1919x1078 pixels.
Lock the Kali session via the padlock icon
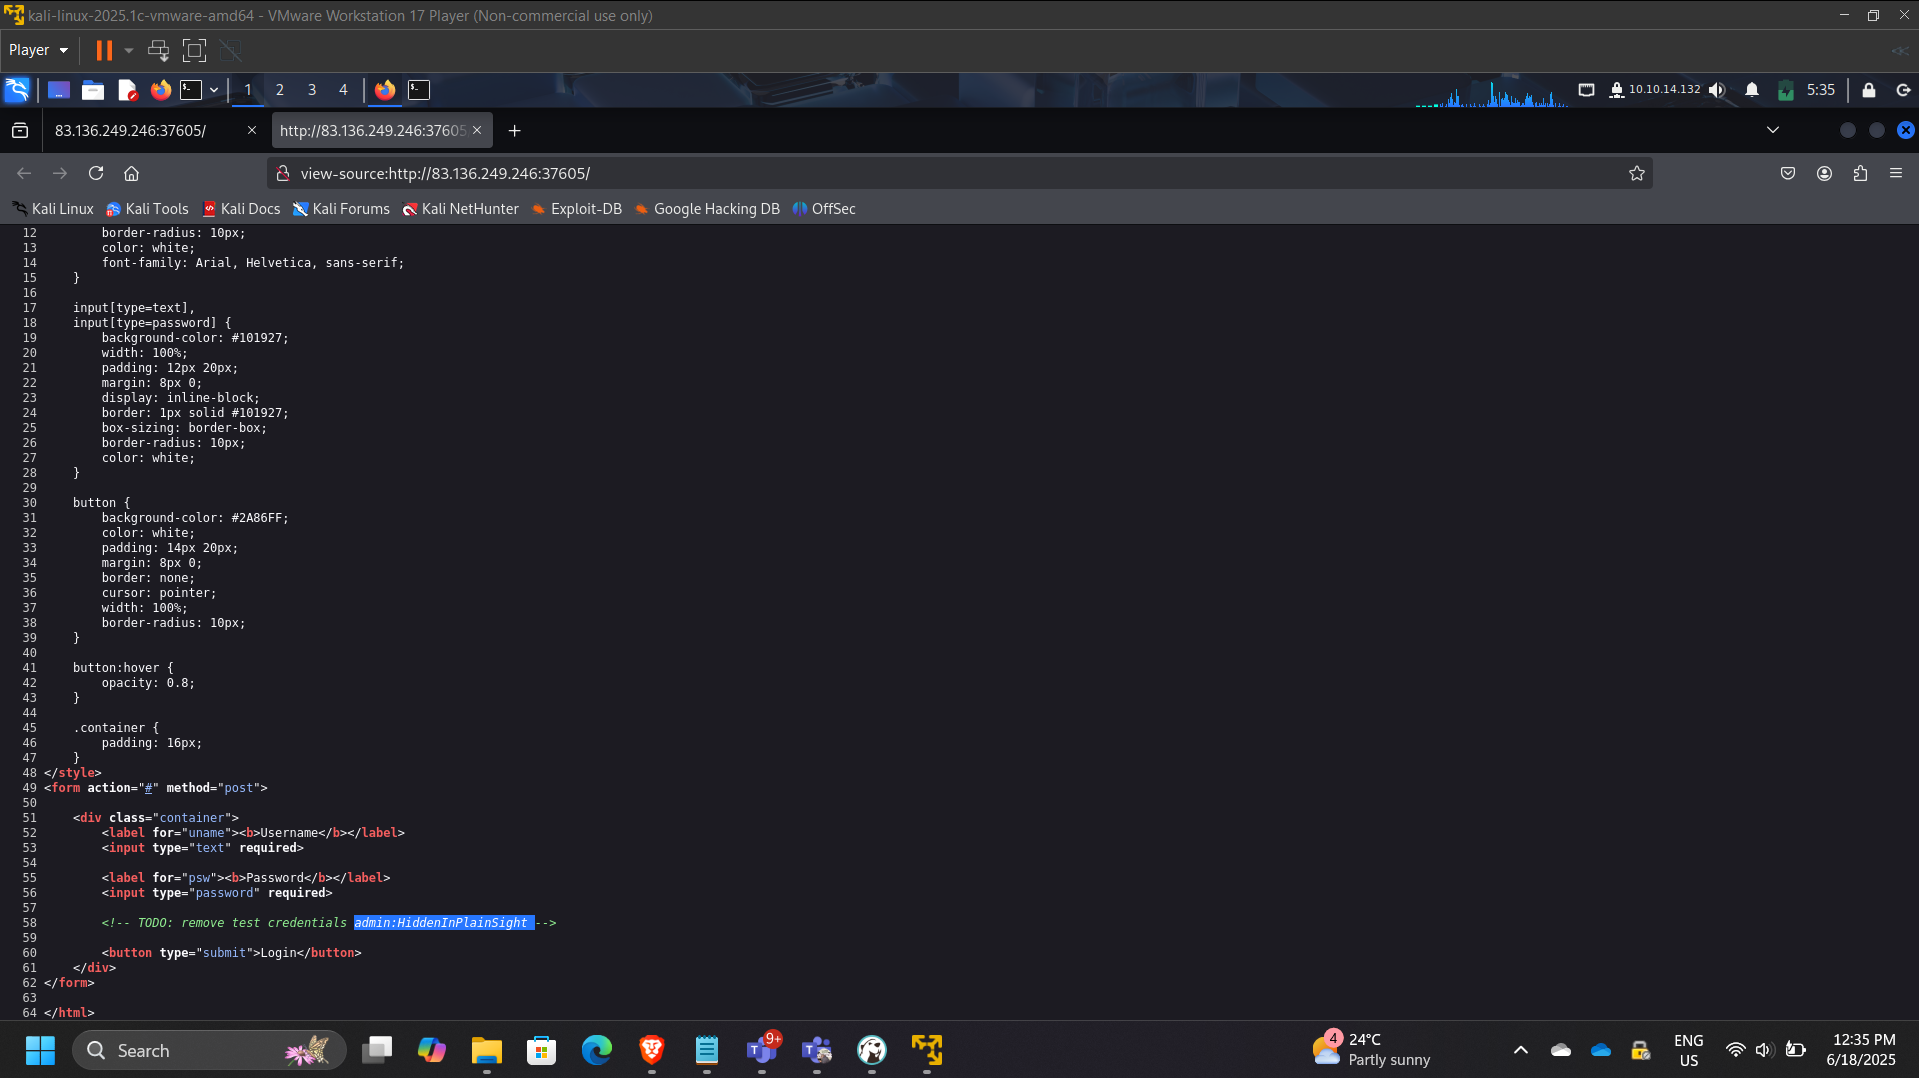tap(1868, 90)
